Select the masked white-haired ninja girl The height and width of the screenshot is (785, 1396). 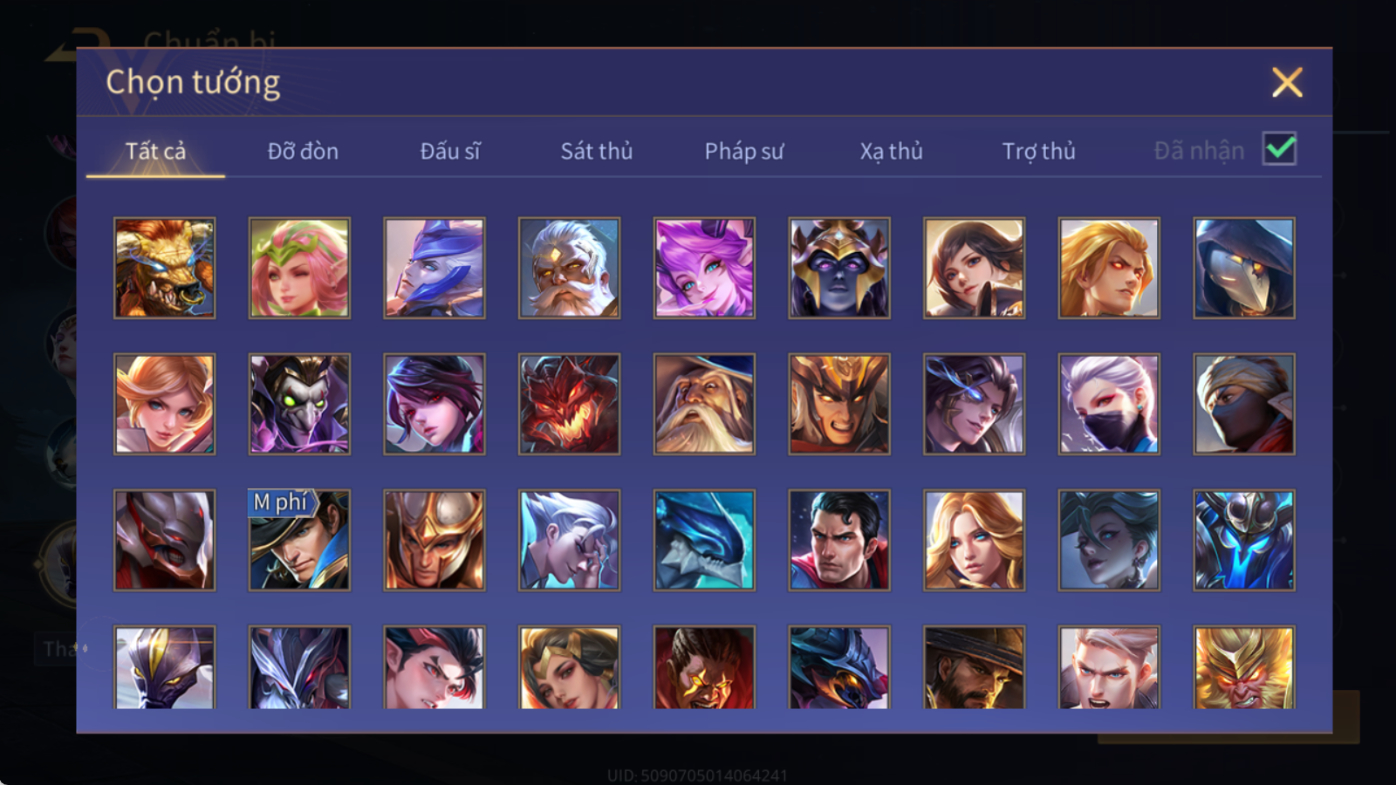[1109, 404]
